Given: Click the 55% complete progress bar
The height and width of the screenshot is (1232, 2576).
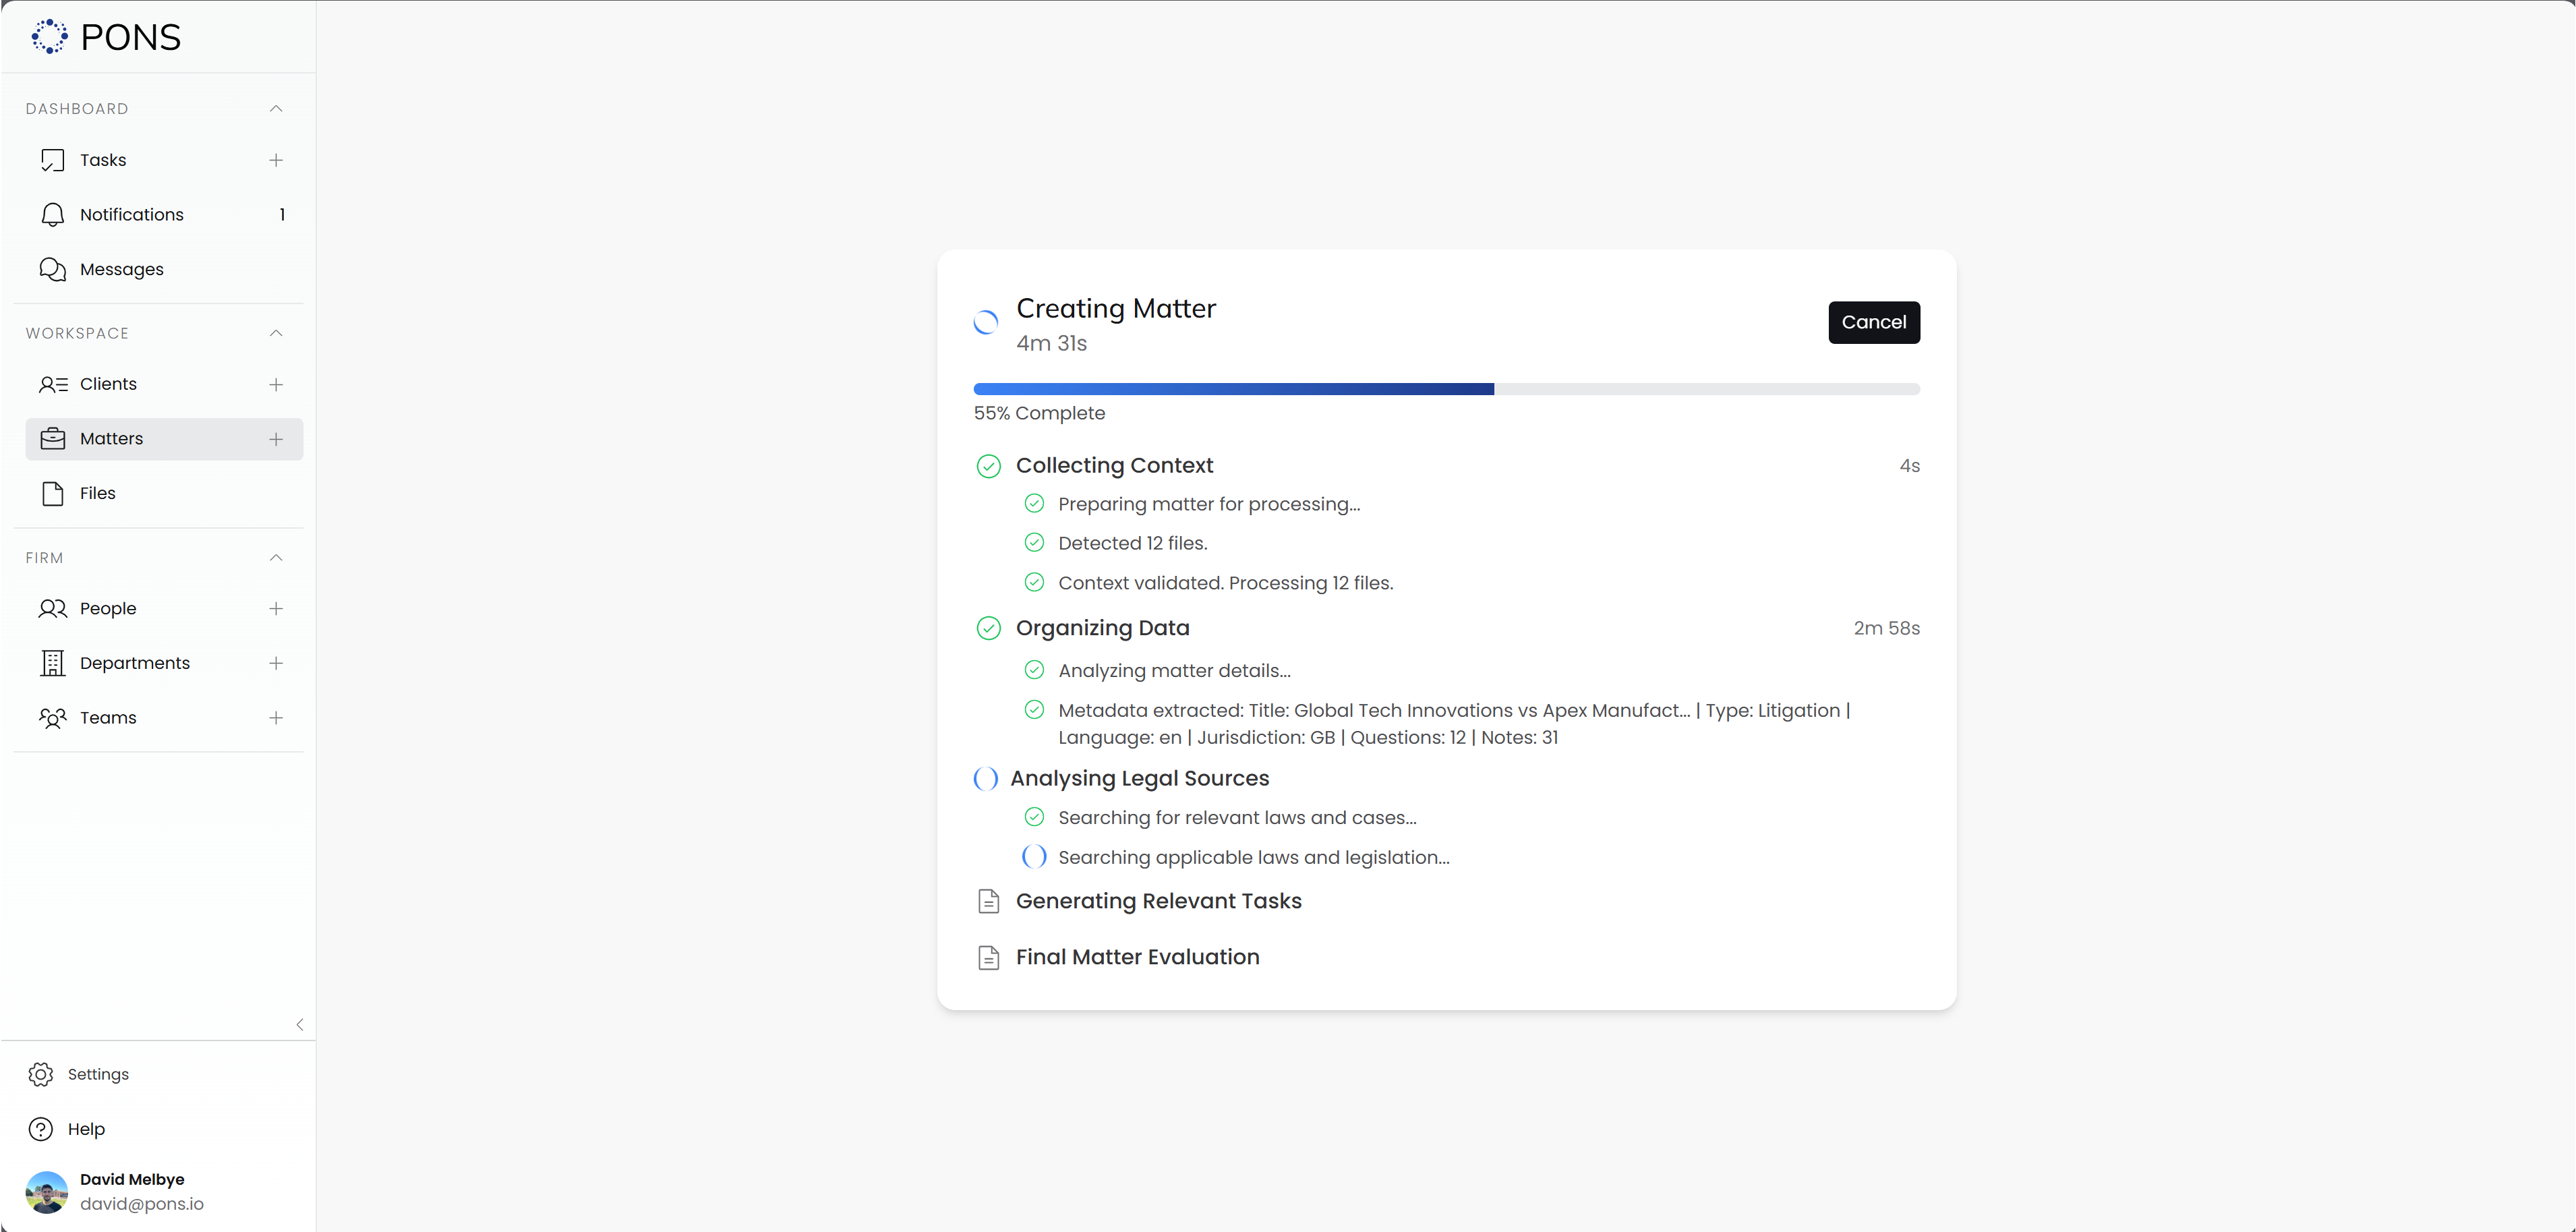Looking at the screenshot, I should click(1446, 389).
